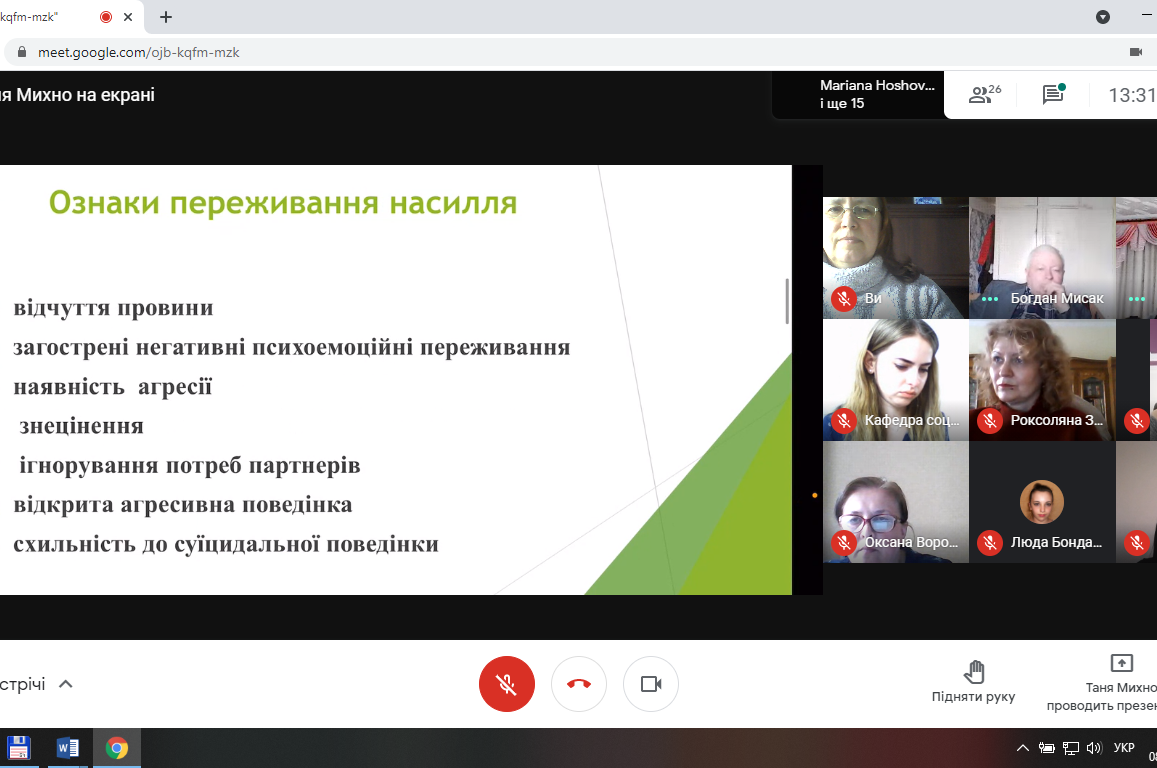The image size is (1157, 768).
Task: Open the chat messages icon
Action: [x=1052, y=95]
